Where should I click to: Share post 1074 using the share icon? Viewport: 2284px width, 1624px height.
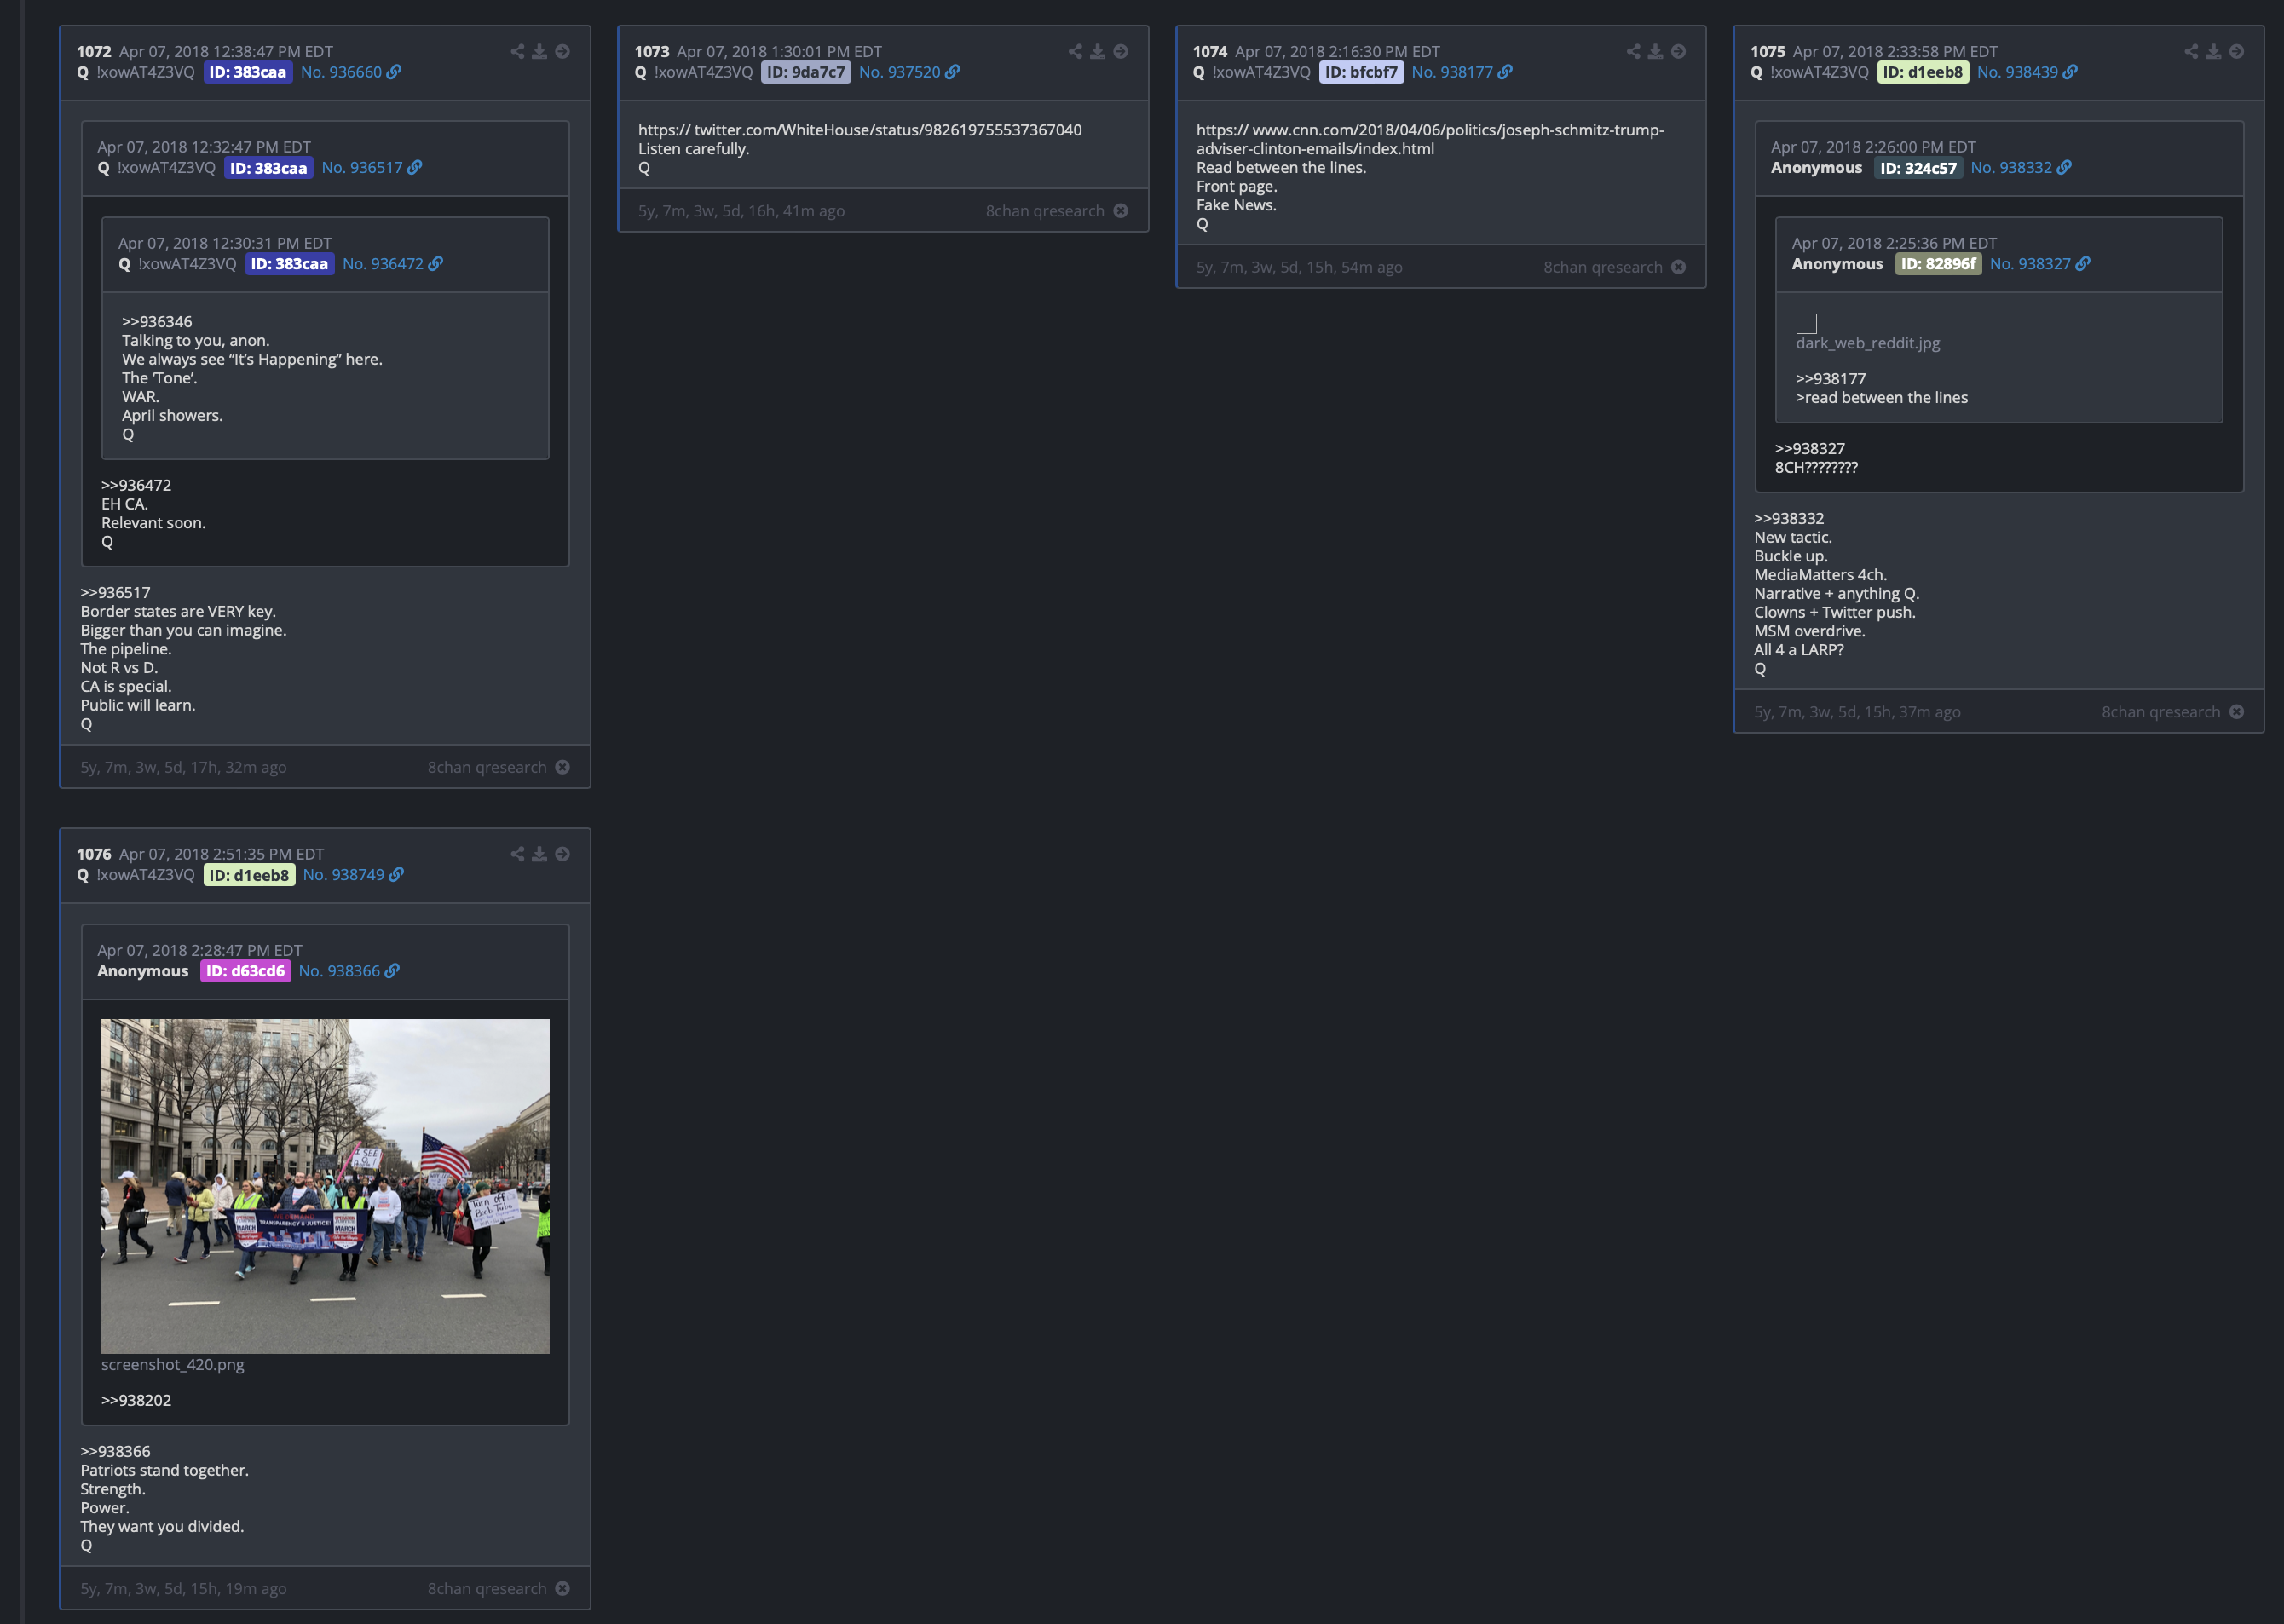(x=1633, y=52)
